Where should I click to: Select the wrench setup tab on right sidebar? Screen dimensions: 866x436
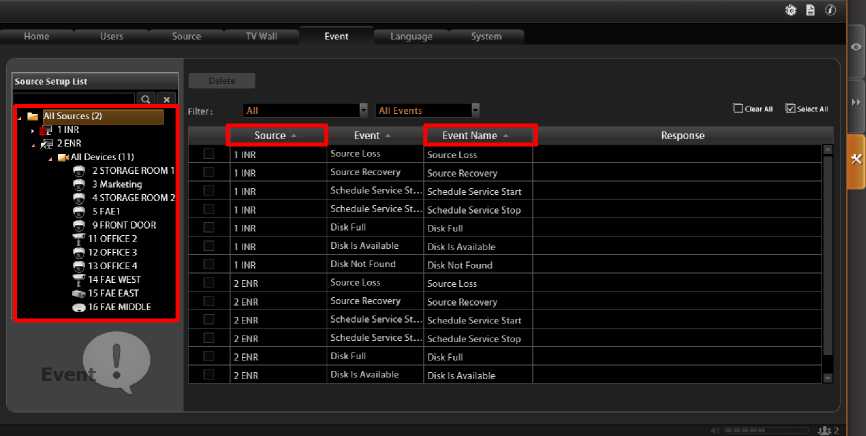(x=856, y=160)
